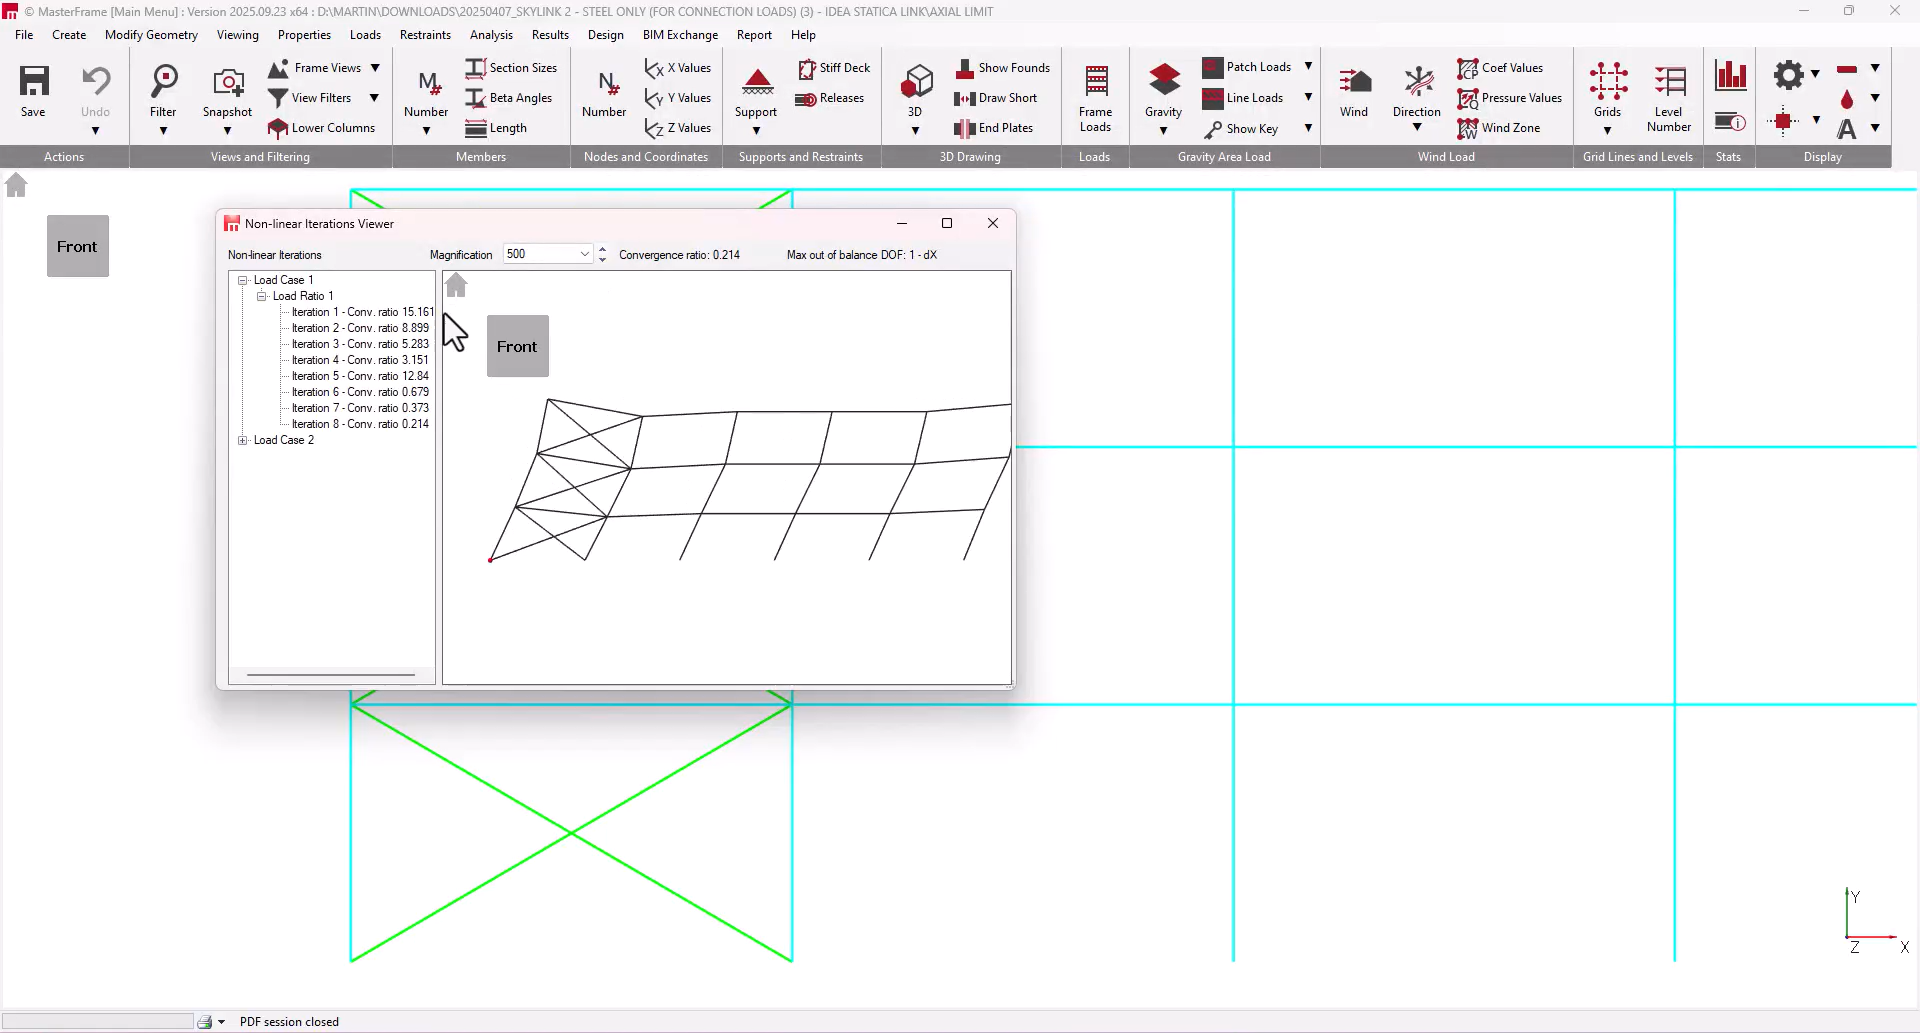Toggle X Values display

click(x=678, y=68)
